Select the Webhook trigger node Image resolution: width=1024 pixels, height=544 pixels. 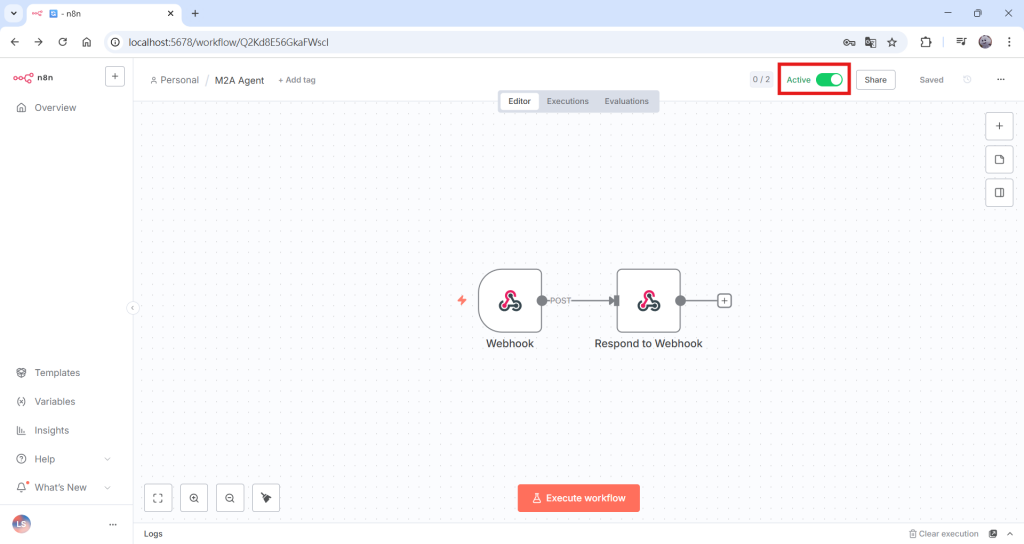tap(510, 300)
